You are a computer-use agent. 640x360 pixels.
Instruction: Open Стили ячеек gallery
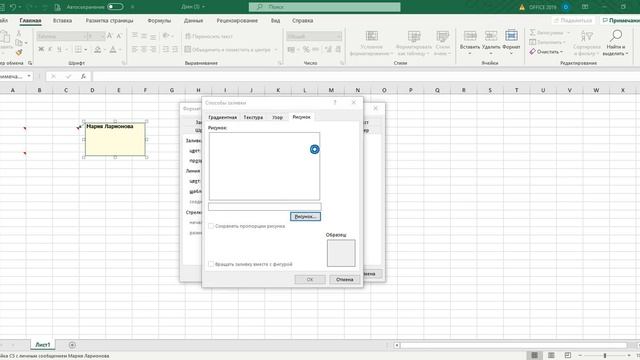pyautogui.click(x=442, y=43)
